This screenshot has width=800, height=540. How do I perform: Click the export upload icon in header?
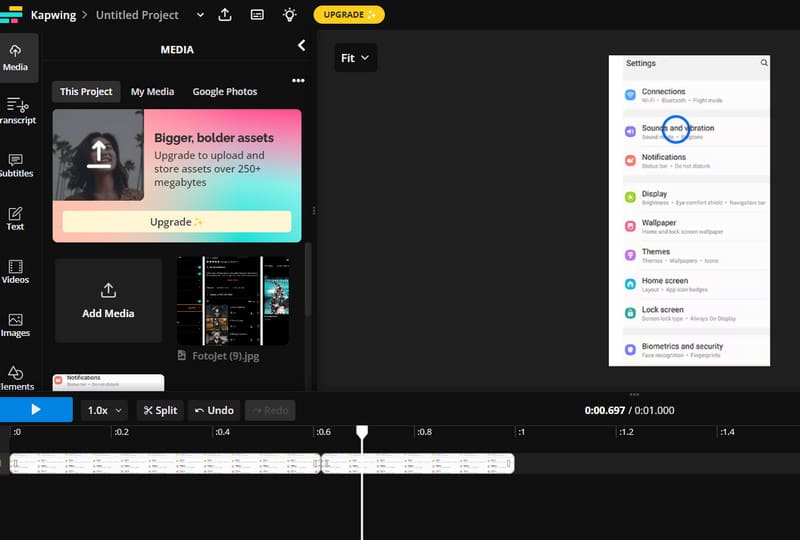click(225, 15)
